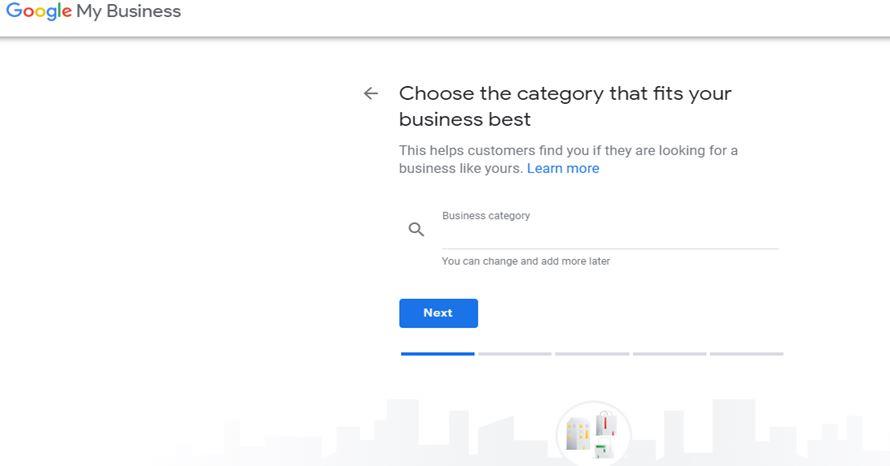Click the small green storefront in the illustration
The image size is (890, 466).
coord(603,449)
